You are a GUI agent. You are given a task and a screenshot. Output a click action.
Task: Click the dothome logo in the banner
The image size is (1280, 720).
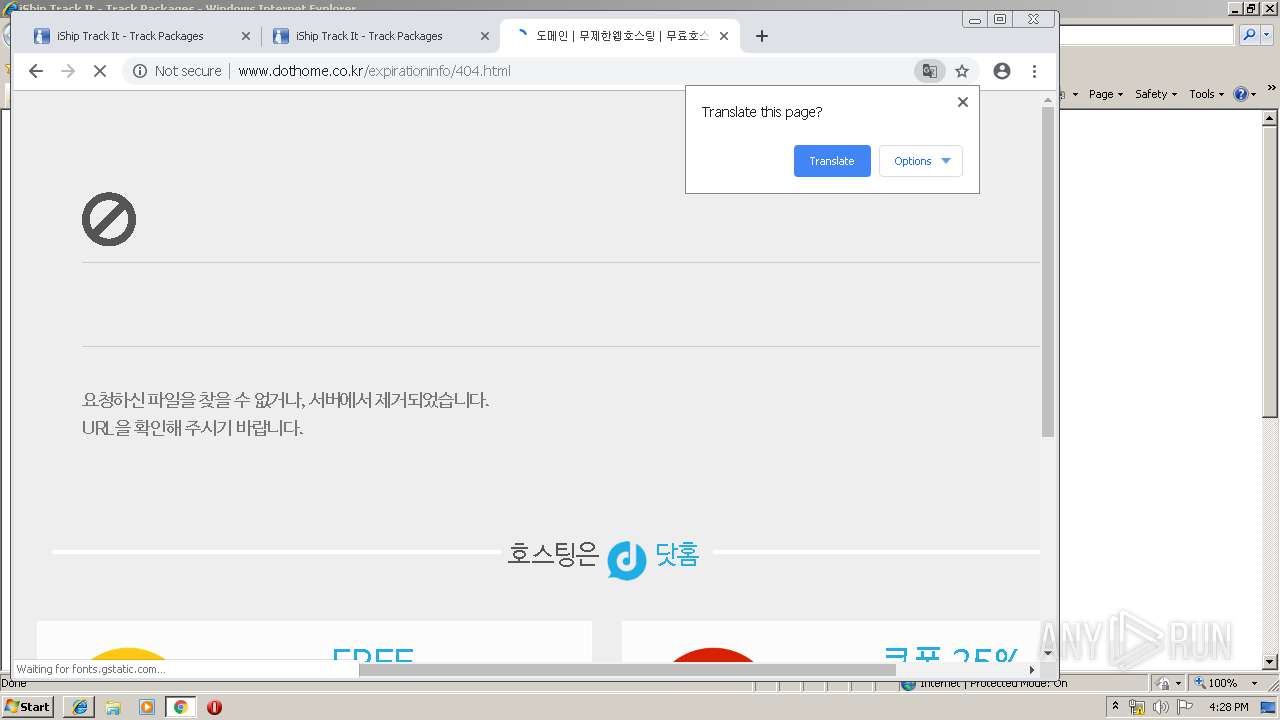tap(627, 560)
